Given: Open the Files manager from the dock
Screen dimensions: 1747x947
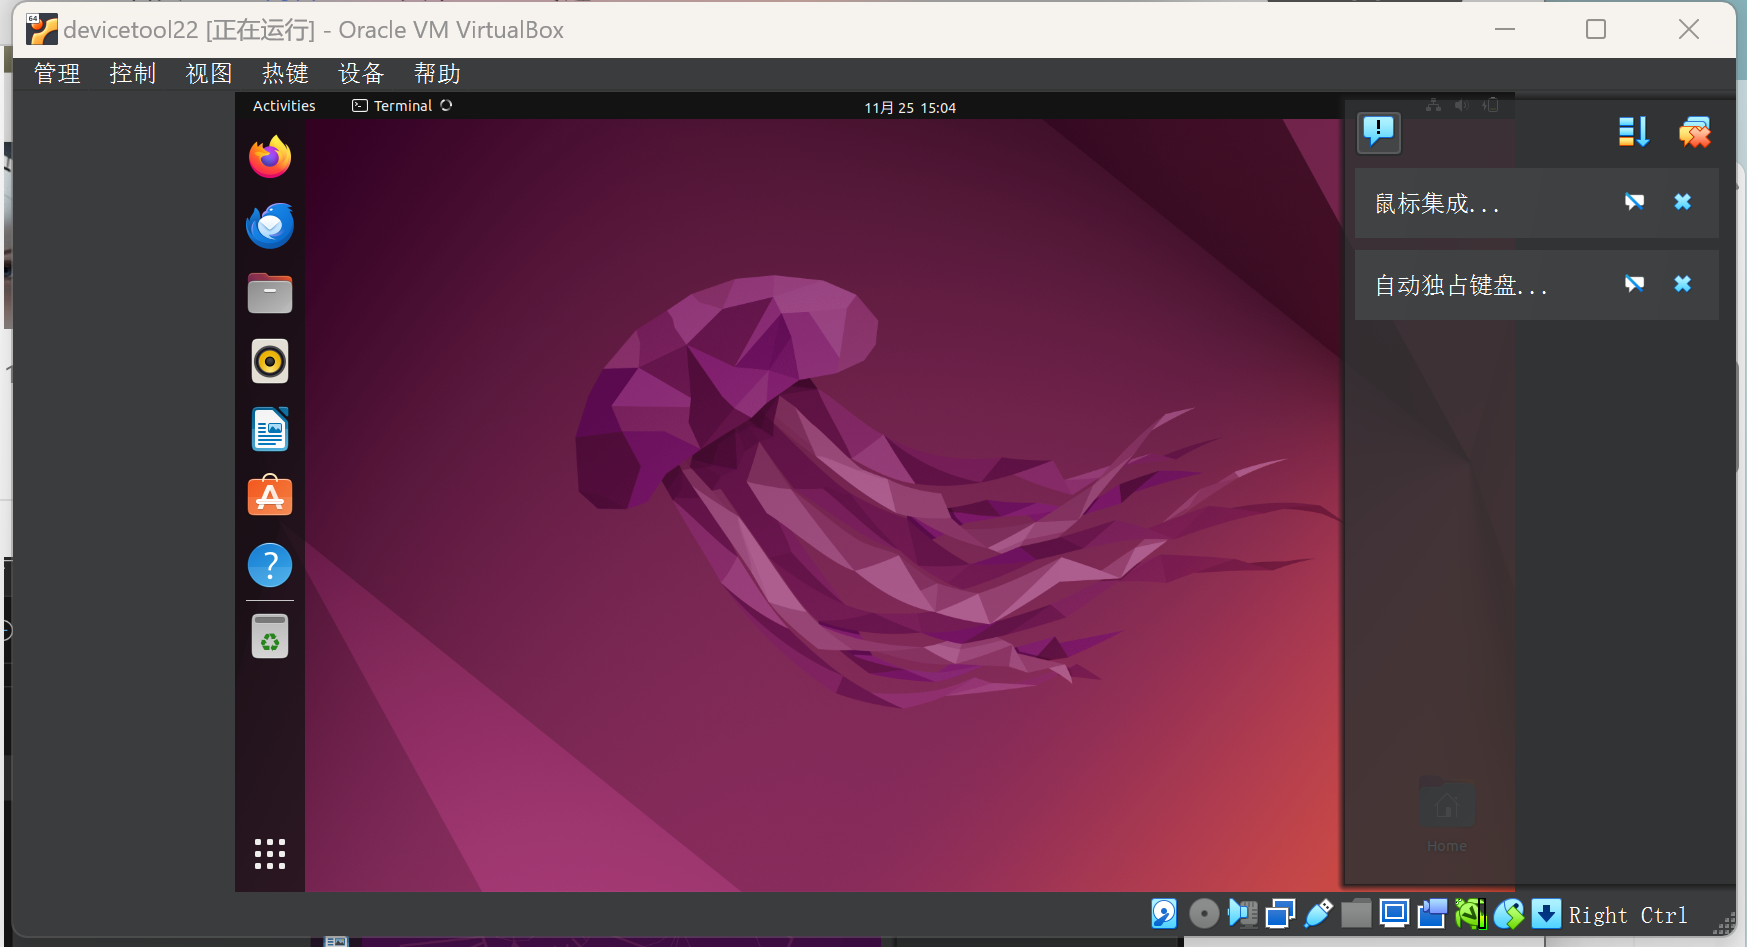Looking at the screenshot, I should click(x=270, y=293).
